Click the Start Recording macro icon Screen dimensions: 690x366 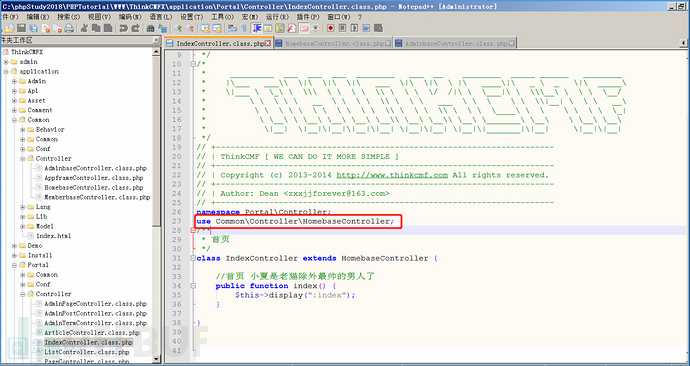(x=330, y=28)
